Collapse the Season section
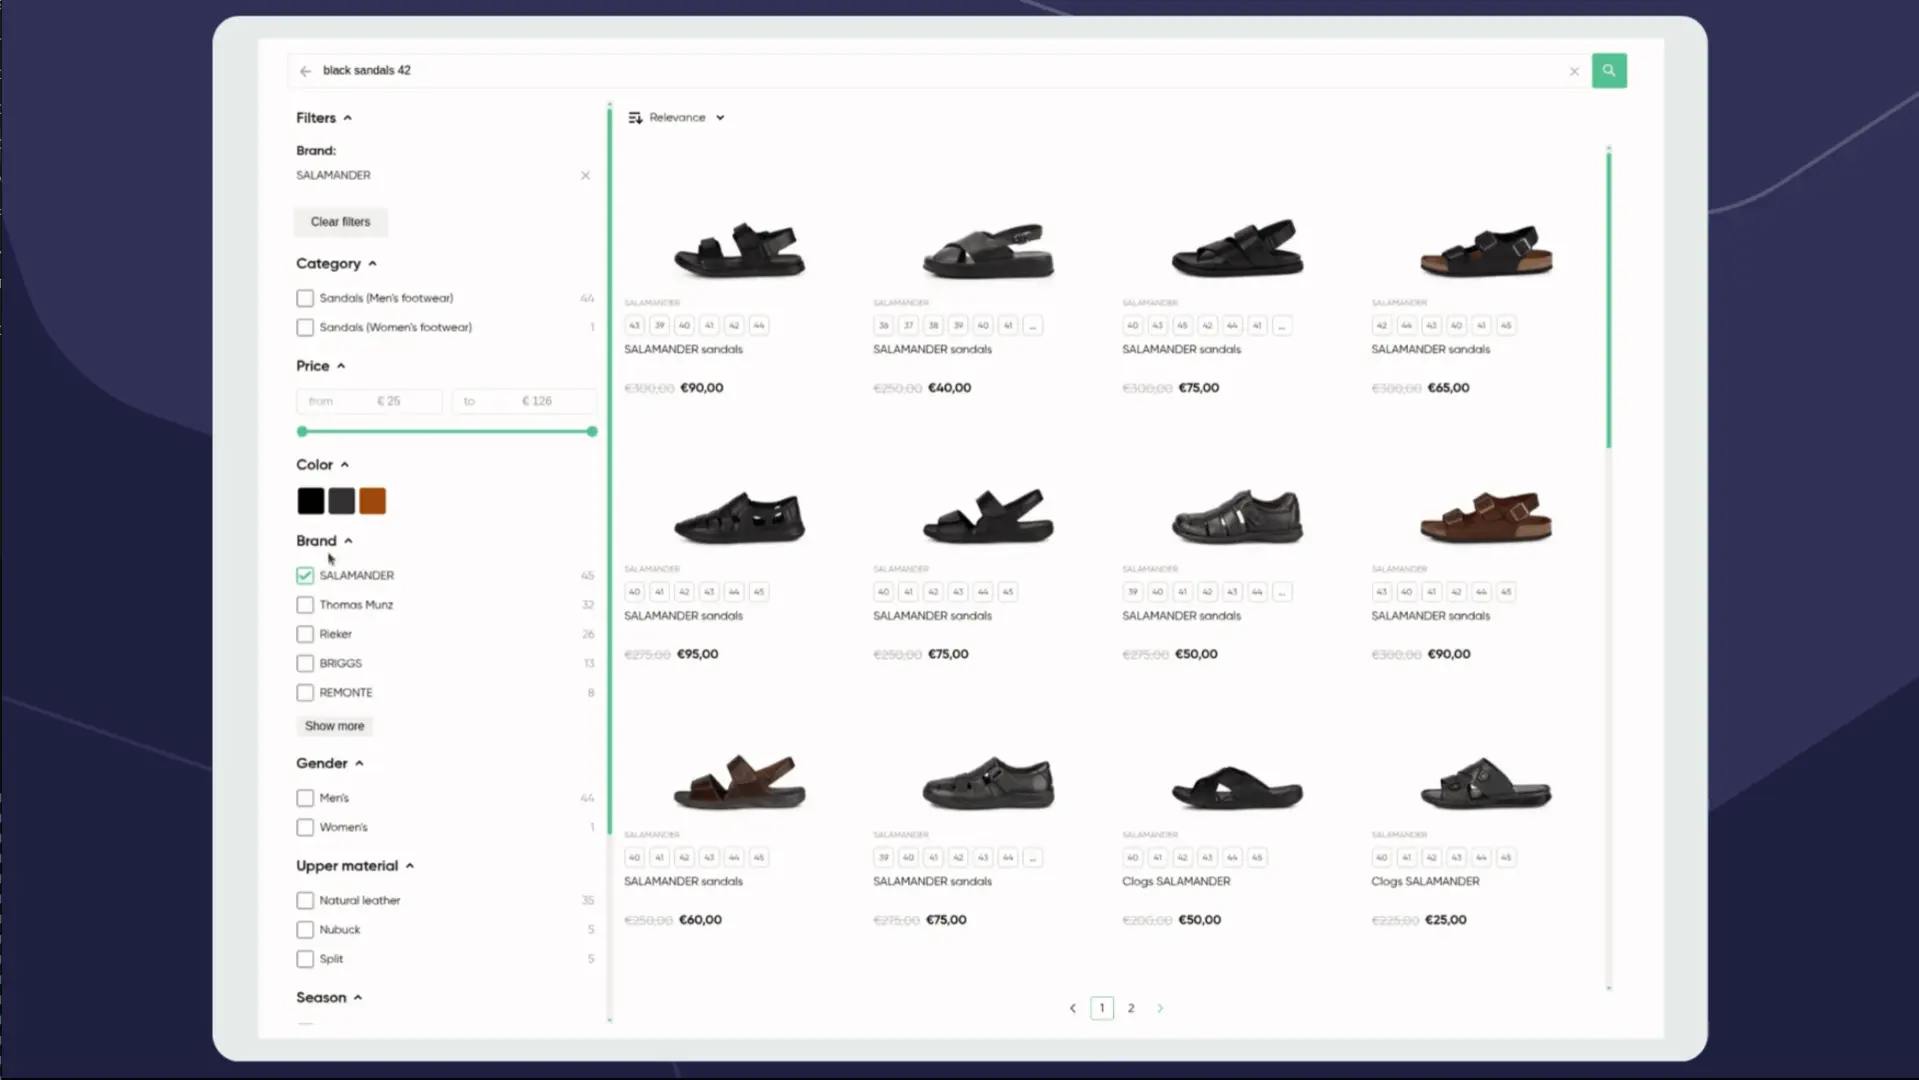Image resolution: width=1919 pixels, height=1080 pixels. [328, 998]
